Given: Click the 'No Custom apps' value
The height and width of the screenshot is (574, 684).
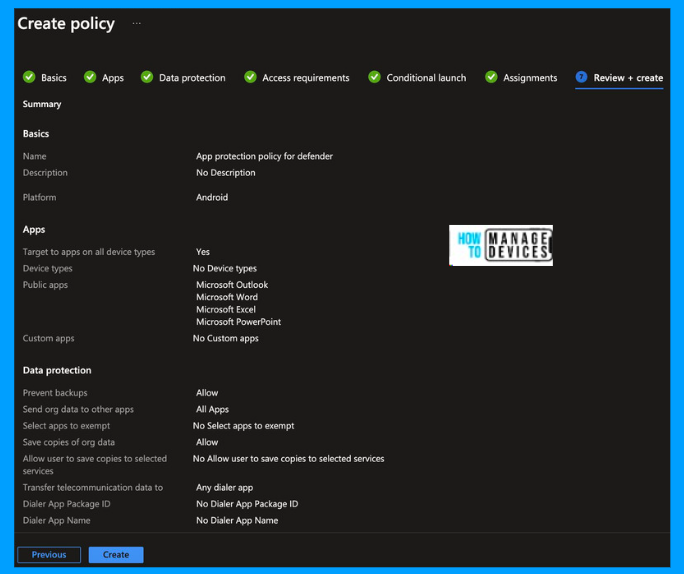Looking at the screenshot, I should pyautogui.click(x=226, y=338).
